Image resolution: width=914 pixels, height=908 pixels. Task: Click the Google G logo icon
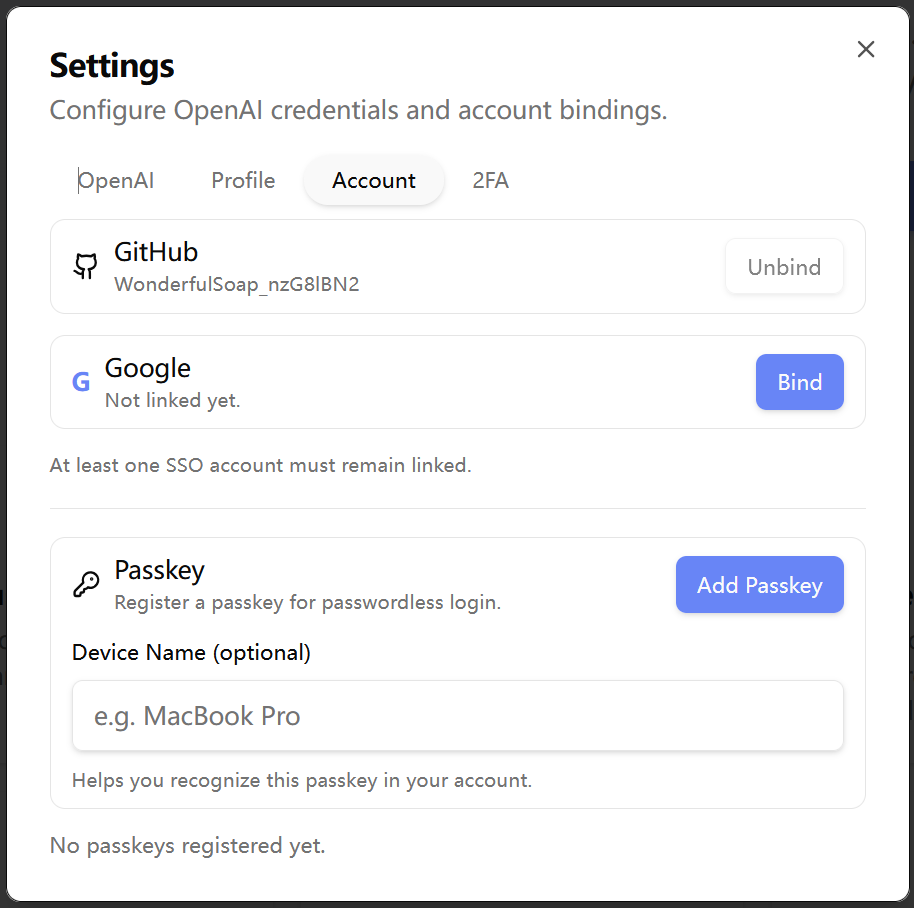[x=81, y=382]
